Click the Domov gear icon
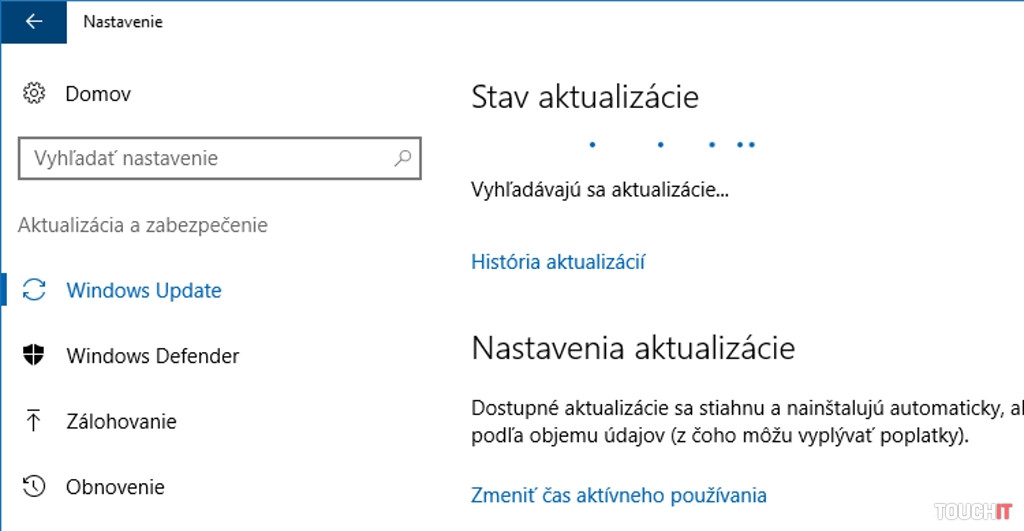The width and height of the screenshot is (1024, 531). point(34,94)
